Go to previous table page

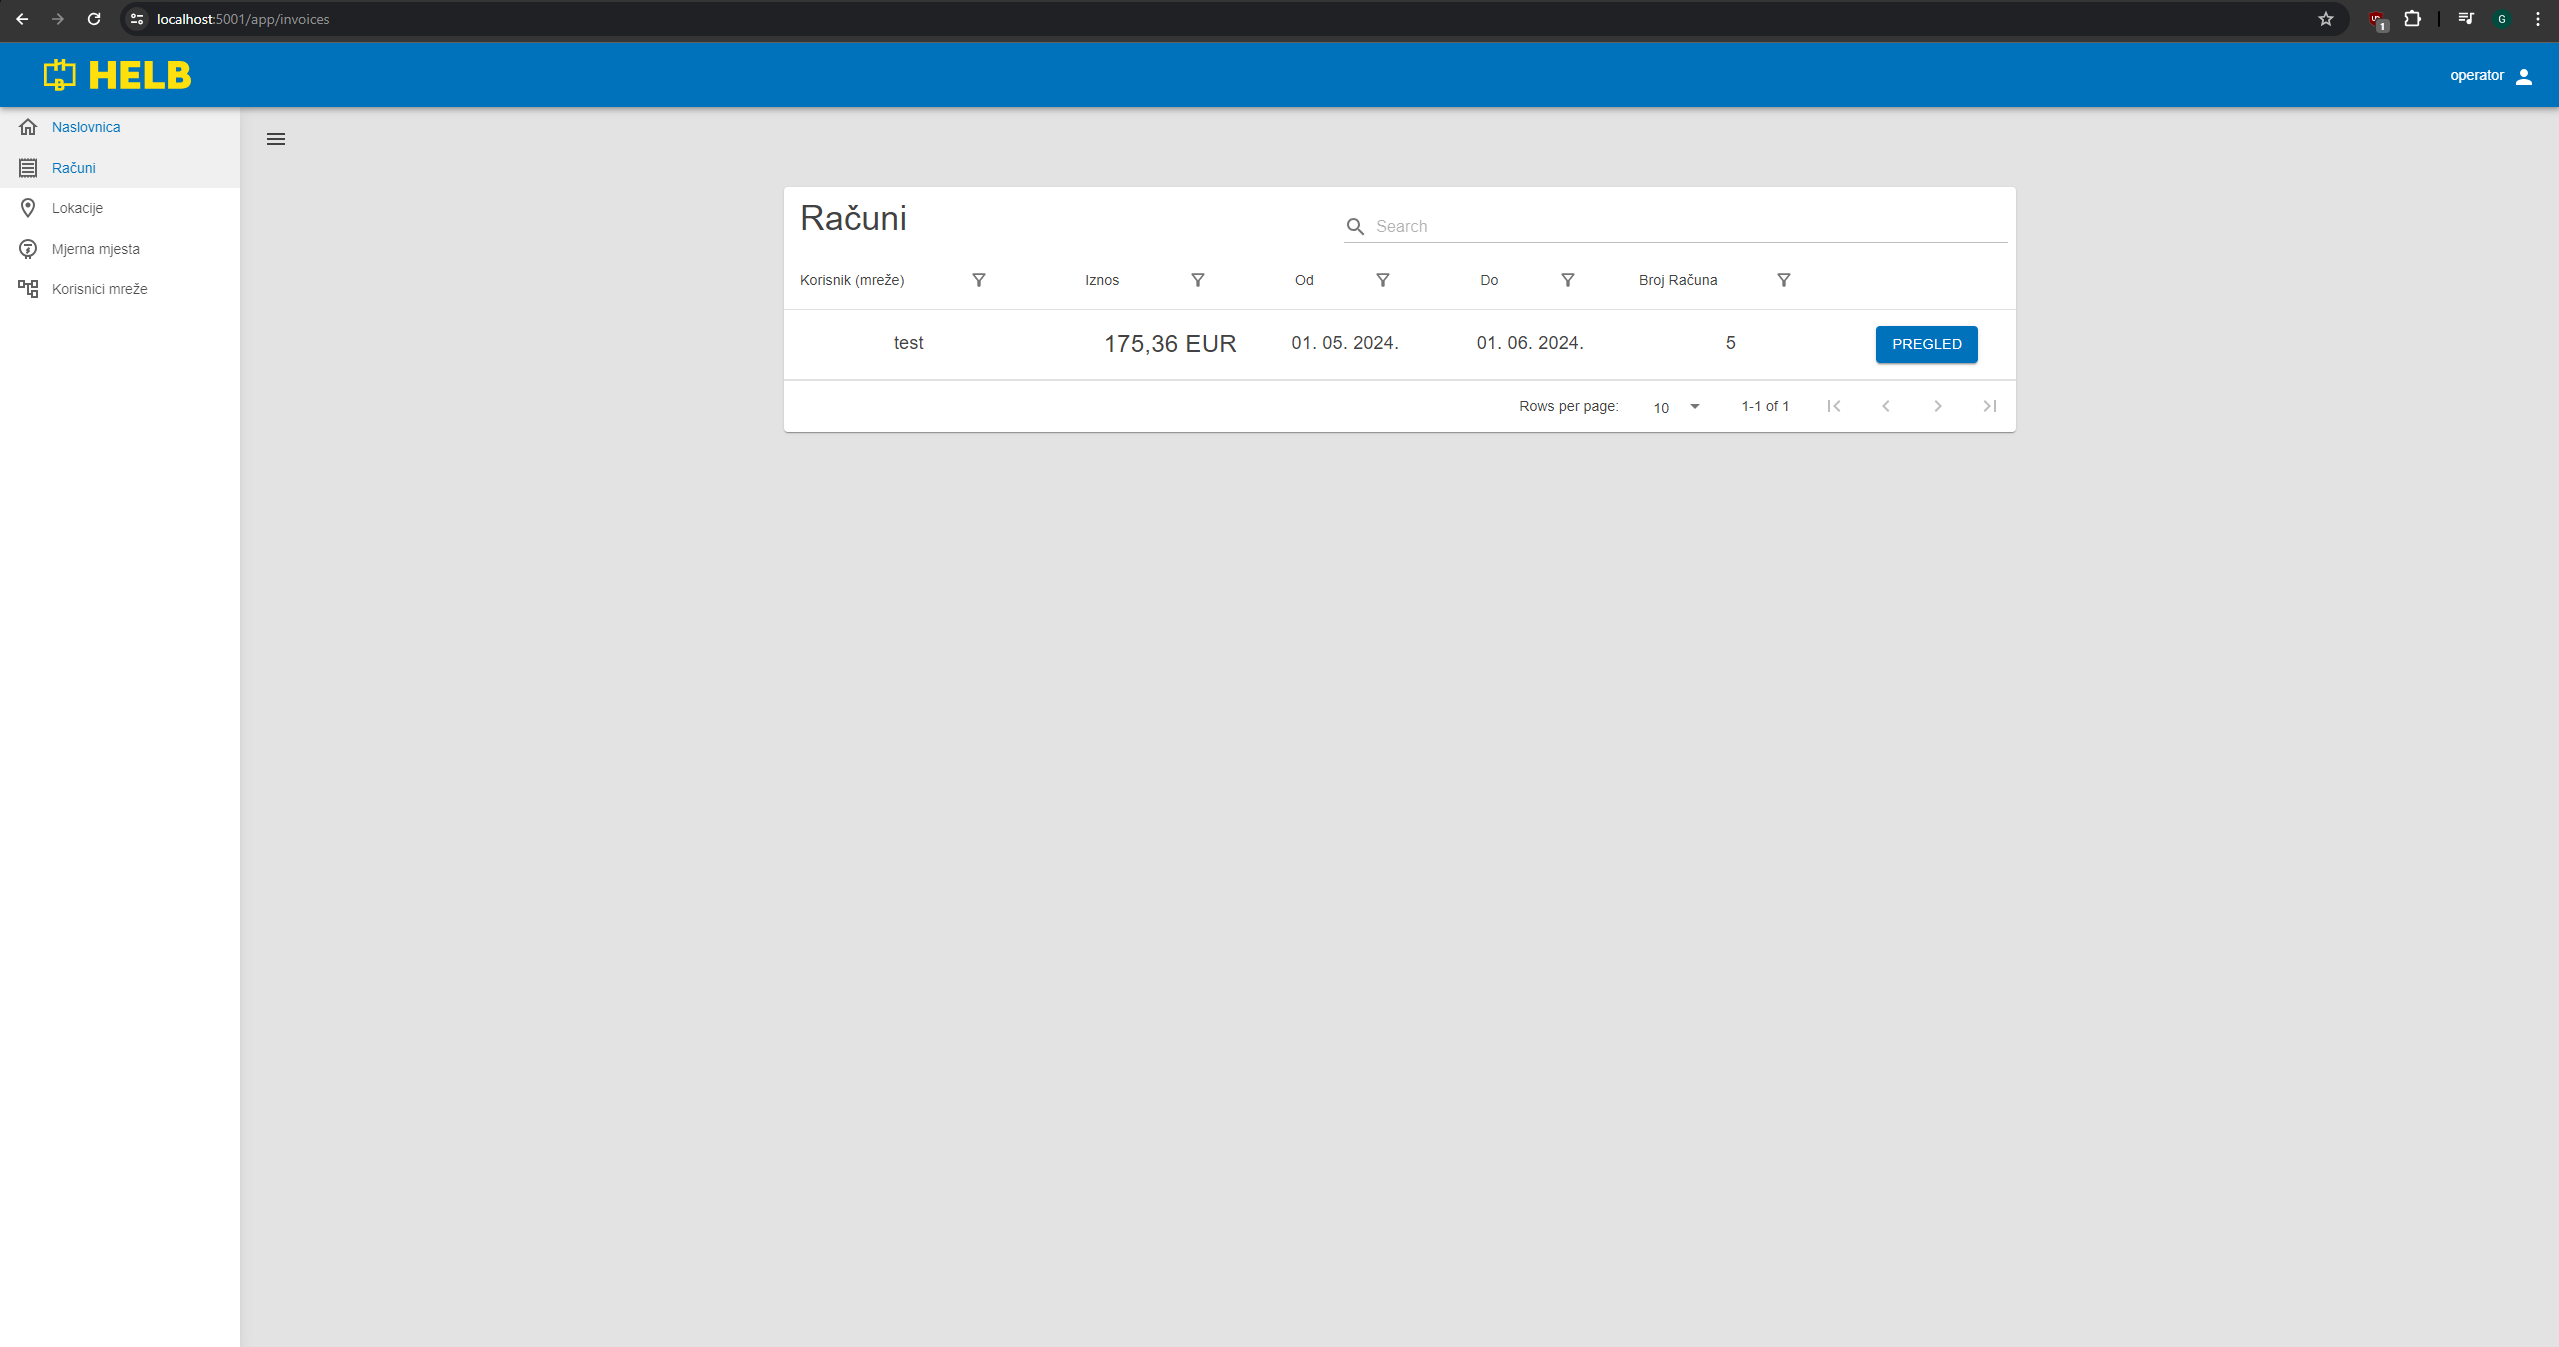1885,406
